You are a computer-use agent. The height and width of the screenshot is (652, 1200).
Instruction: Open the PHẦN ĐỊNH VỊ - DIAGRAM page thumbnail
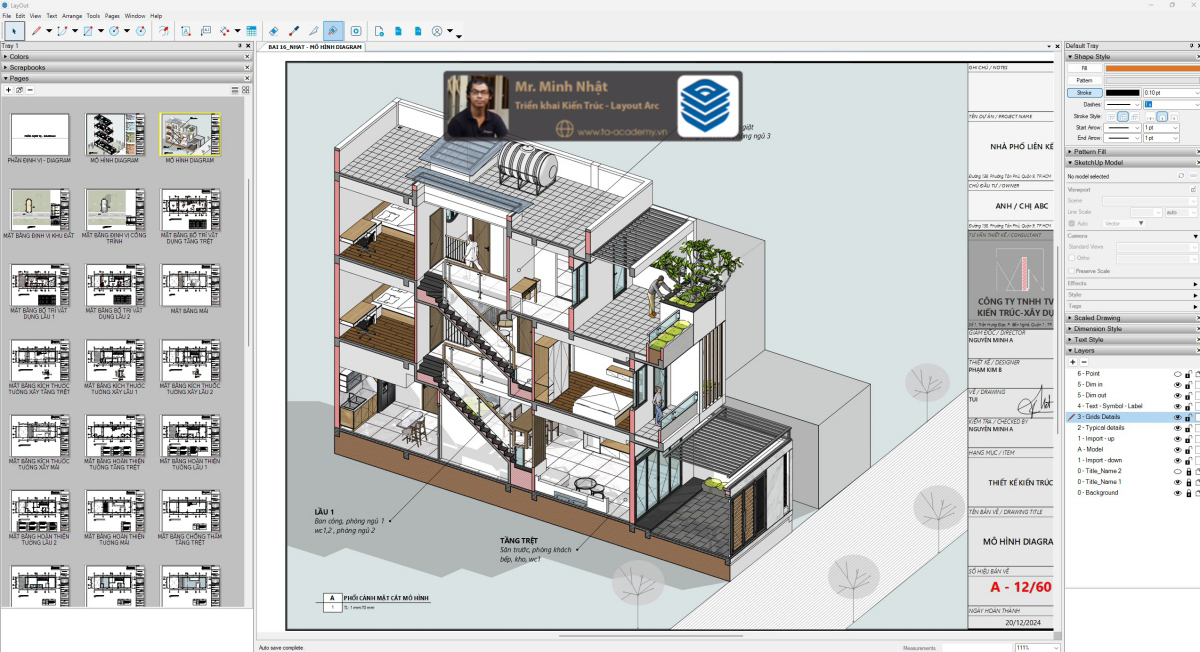(x=40, y=134)
